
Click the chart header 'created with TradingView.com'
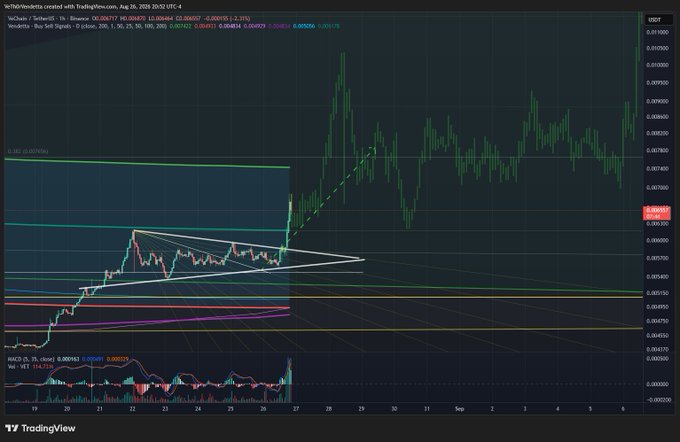click(x=80, y=6)
